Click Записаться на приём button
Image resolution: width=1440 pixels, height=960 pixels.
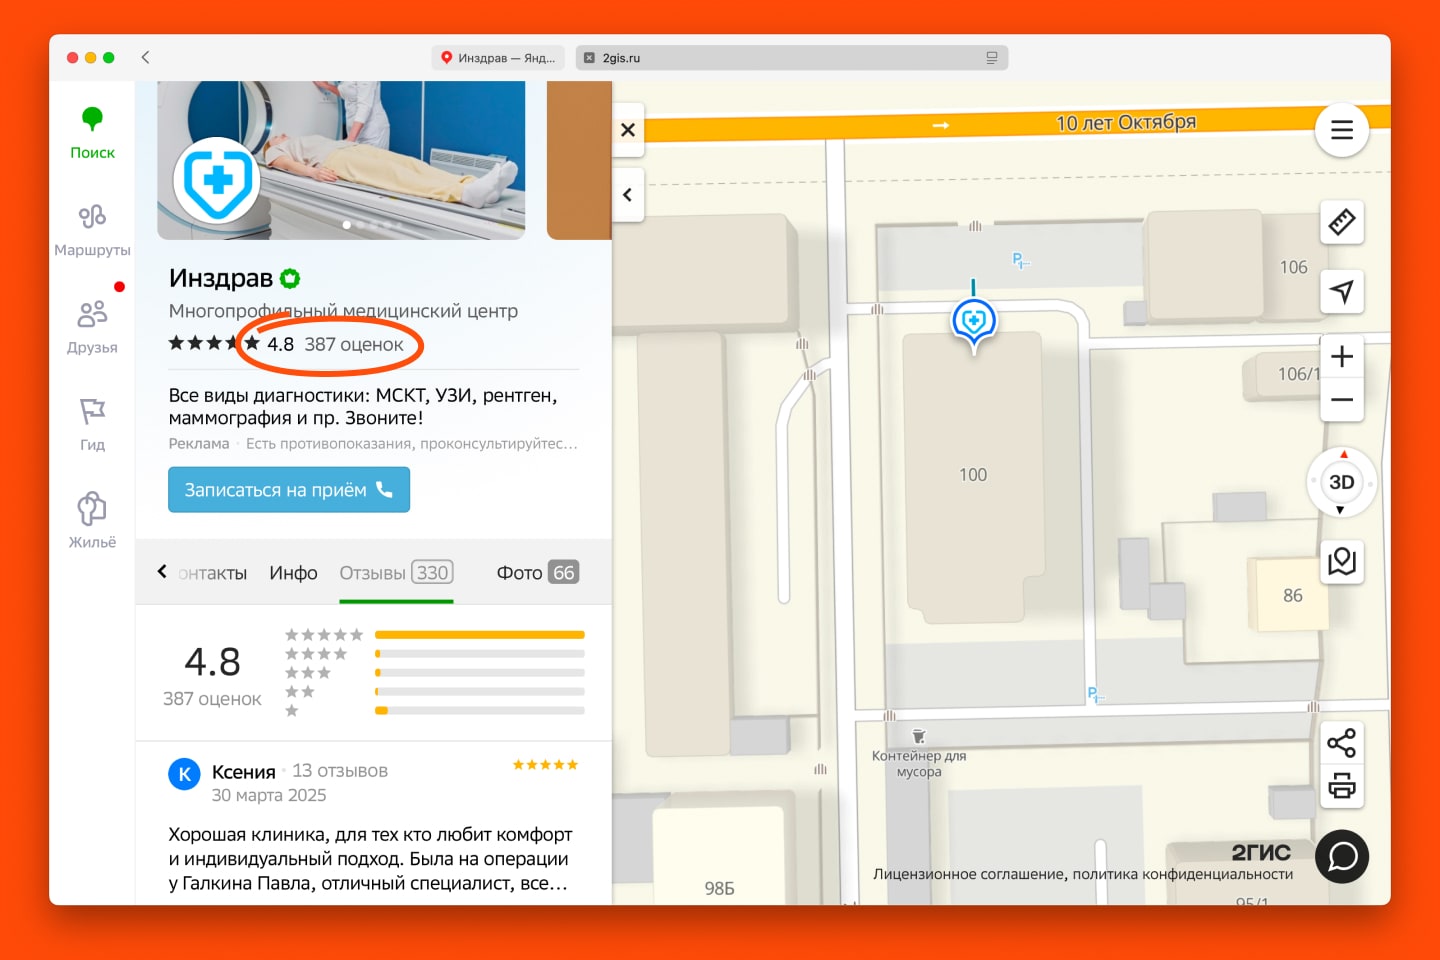click(x=289, y=490)
